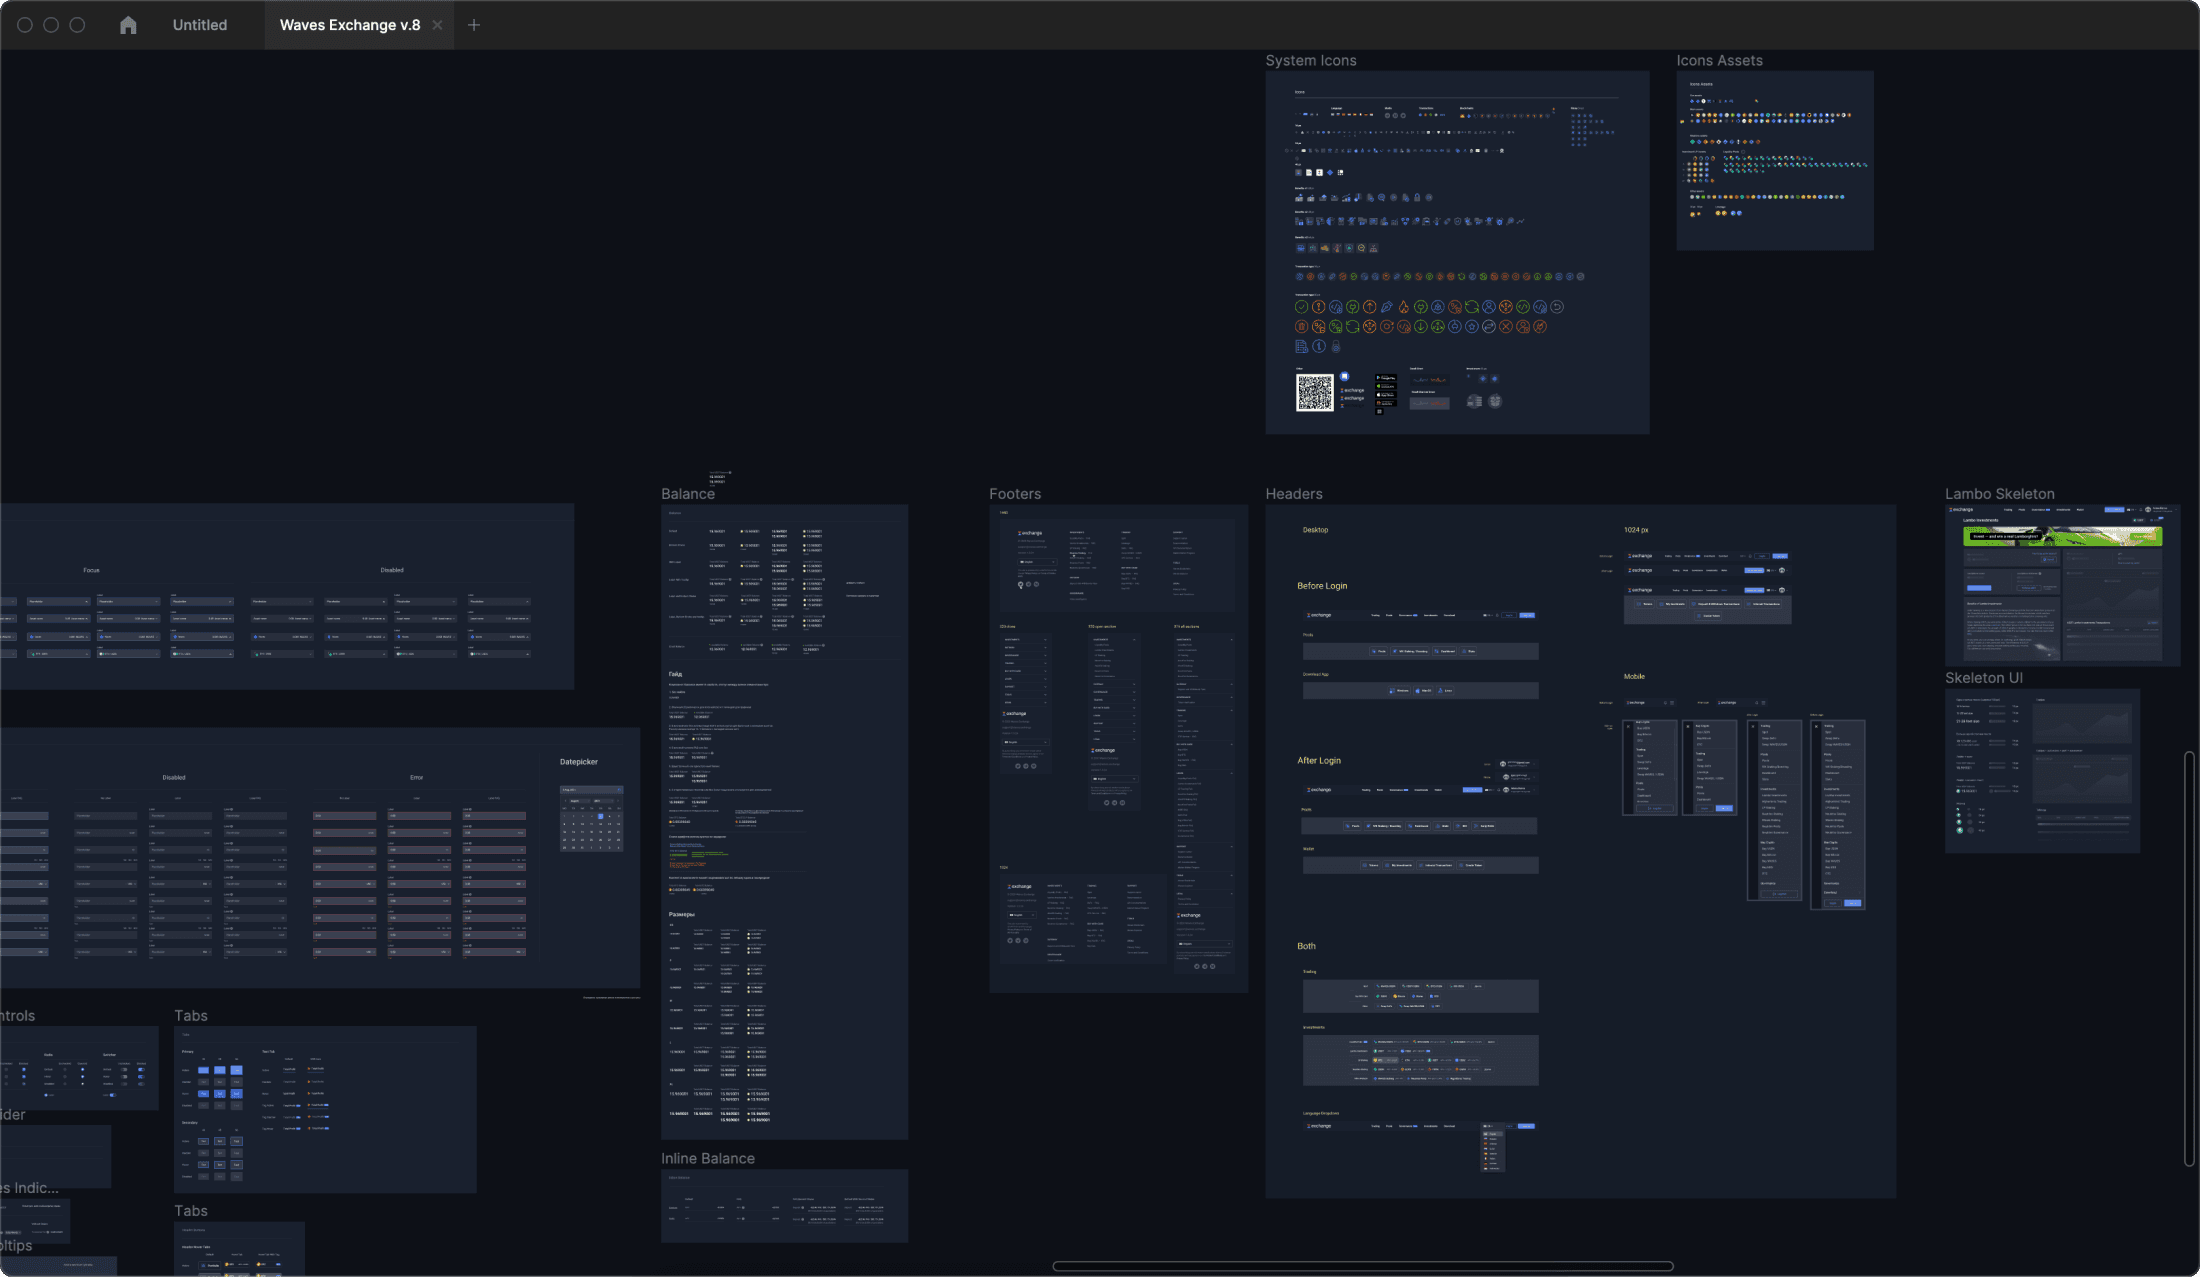Click the red X circle icon
The image size is (2200, 1277).
(1506, 326)
